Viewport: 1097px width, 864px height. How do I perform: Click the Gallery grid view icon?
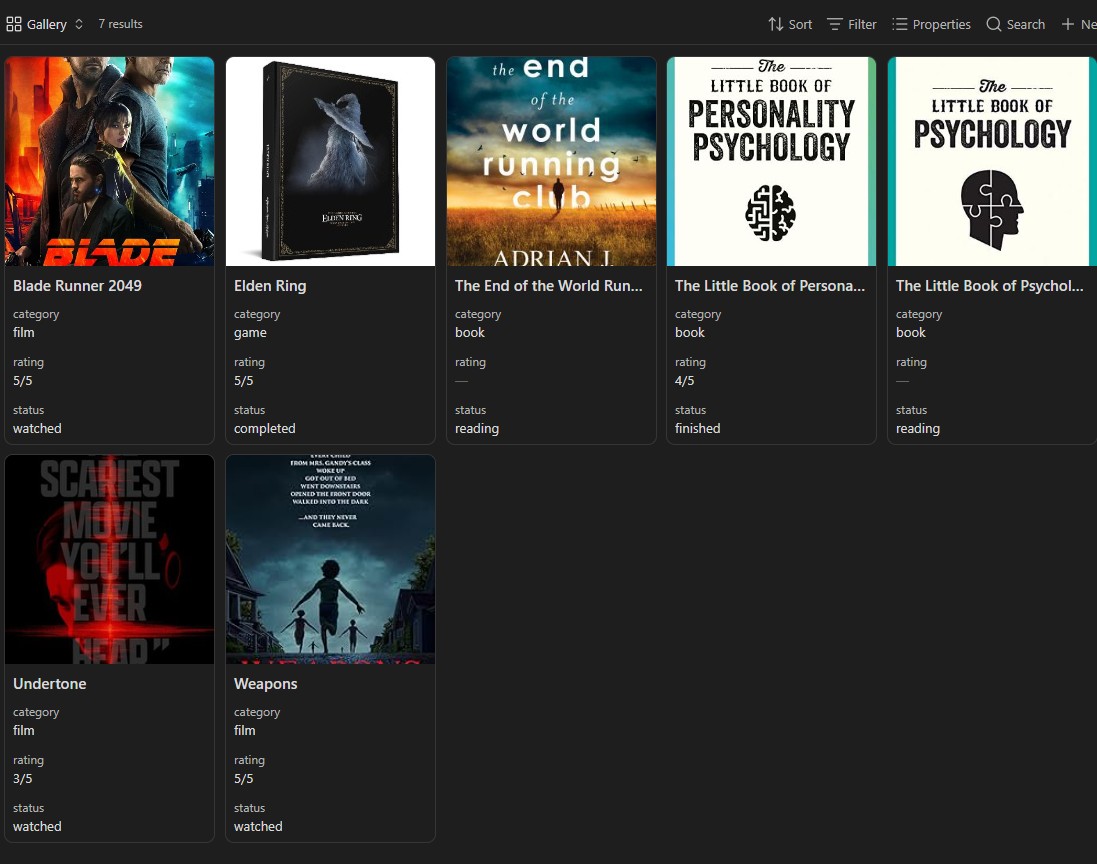[x=14, y=24]
